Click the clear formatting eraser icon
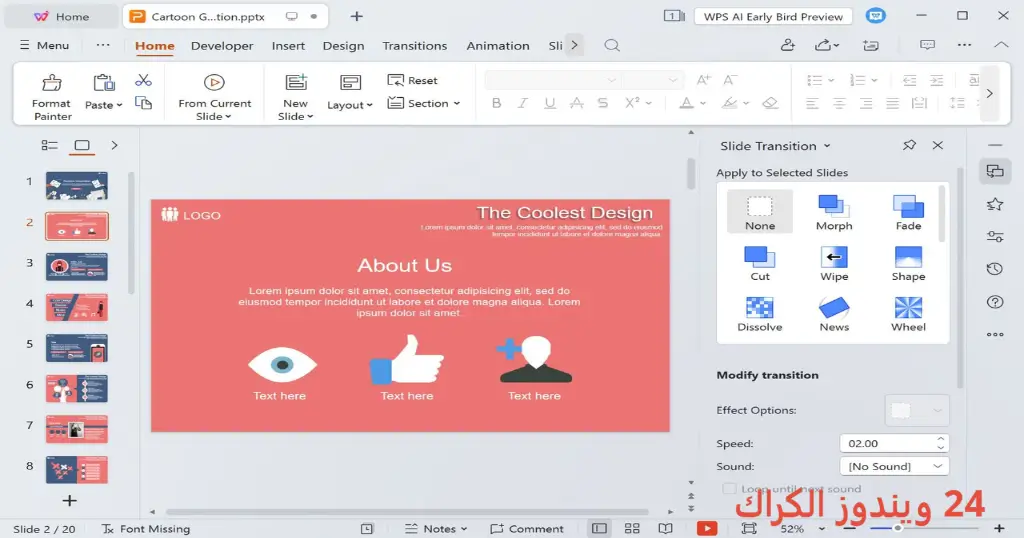 [771, 103]
